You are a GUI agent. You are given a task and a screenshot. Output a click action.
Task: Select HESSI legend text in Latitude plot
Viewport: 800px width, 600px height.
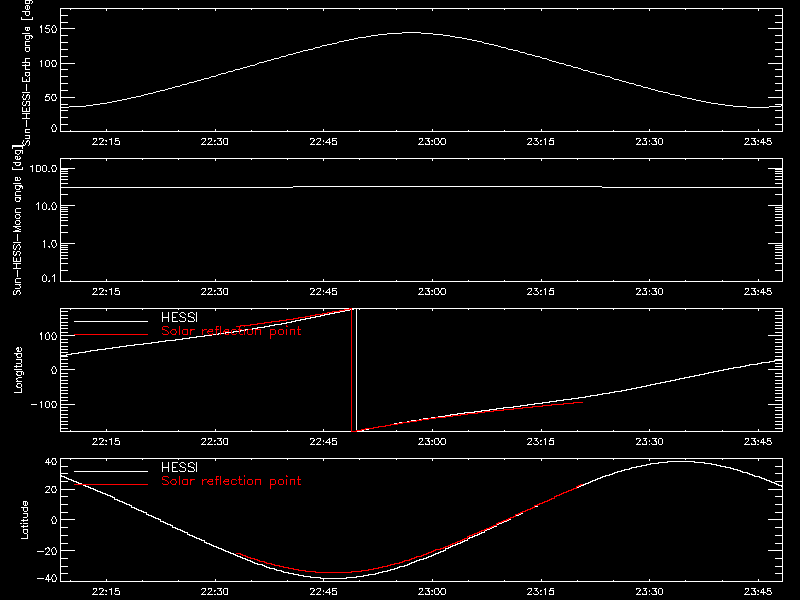(179, 467)
